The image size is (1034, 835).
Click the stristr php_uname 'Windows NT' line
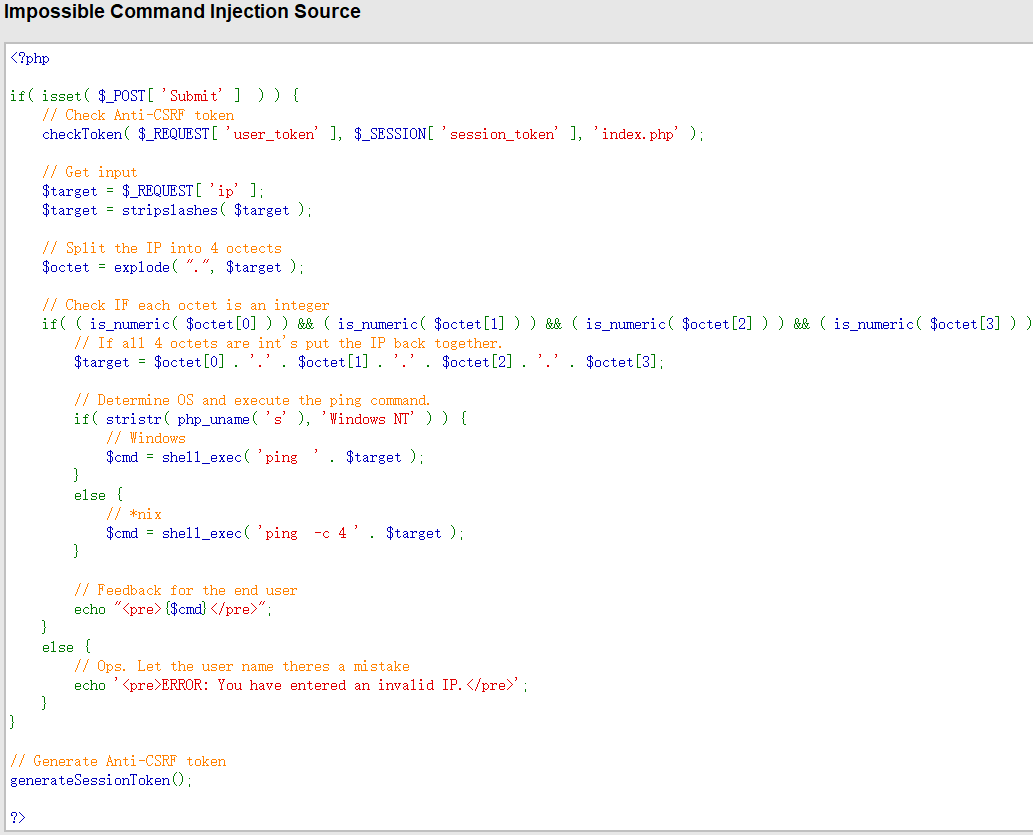(270, 419)
